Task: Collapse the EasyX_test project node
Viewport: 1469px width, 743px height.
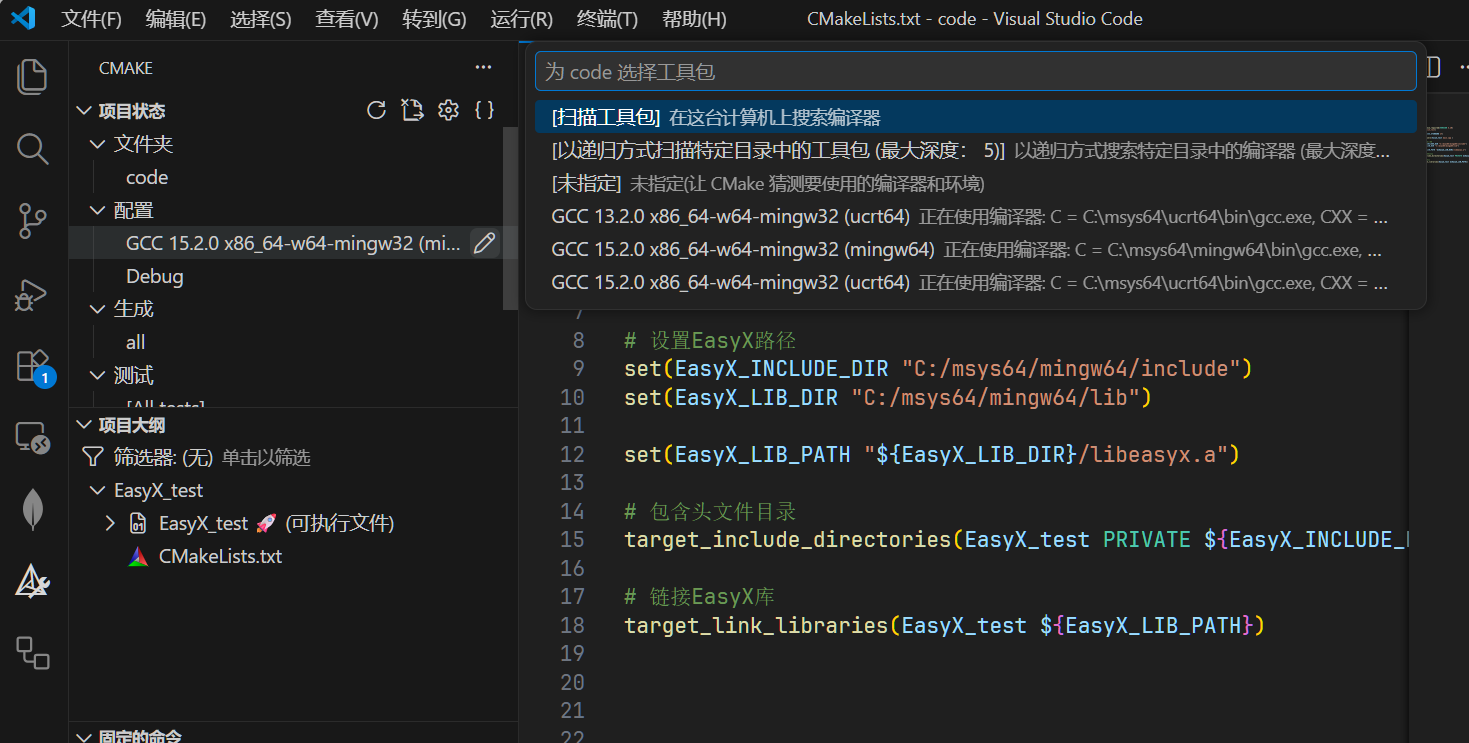Action: (98, 490)
